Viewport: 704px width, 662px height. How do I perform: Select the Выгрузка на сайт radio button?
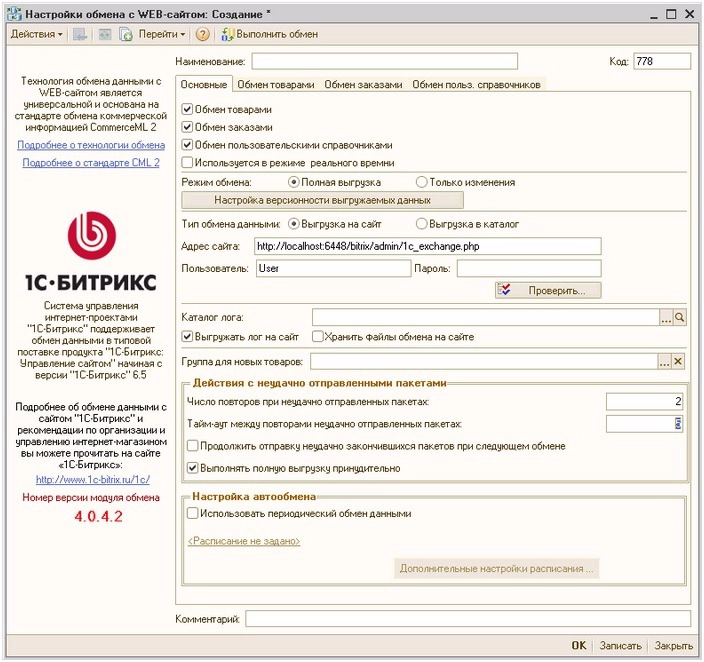click(294, 224)
